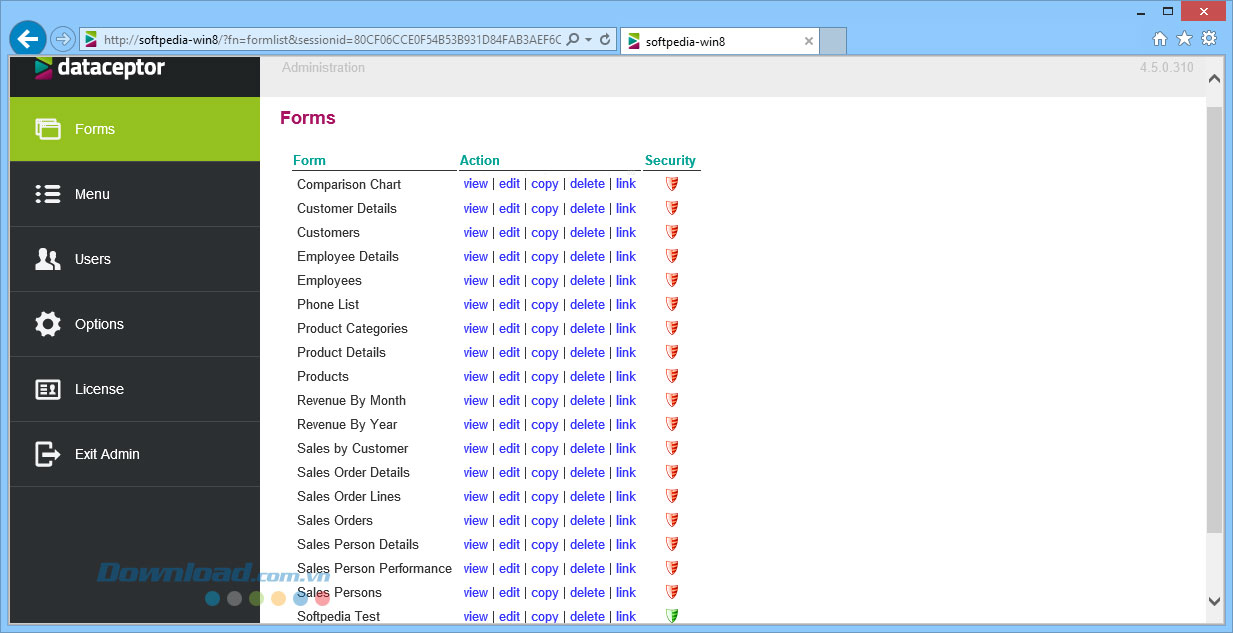This screenshot has height=633, width=1233.
Task: Click the browser back arrow button
Action: coord(27,39)
